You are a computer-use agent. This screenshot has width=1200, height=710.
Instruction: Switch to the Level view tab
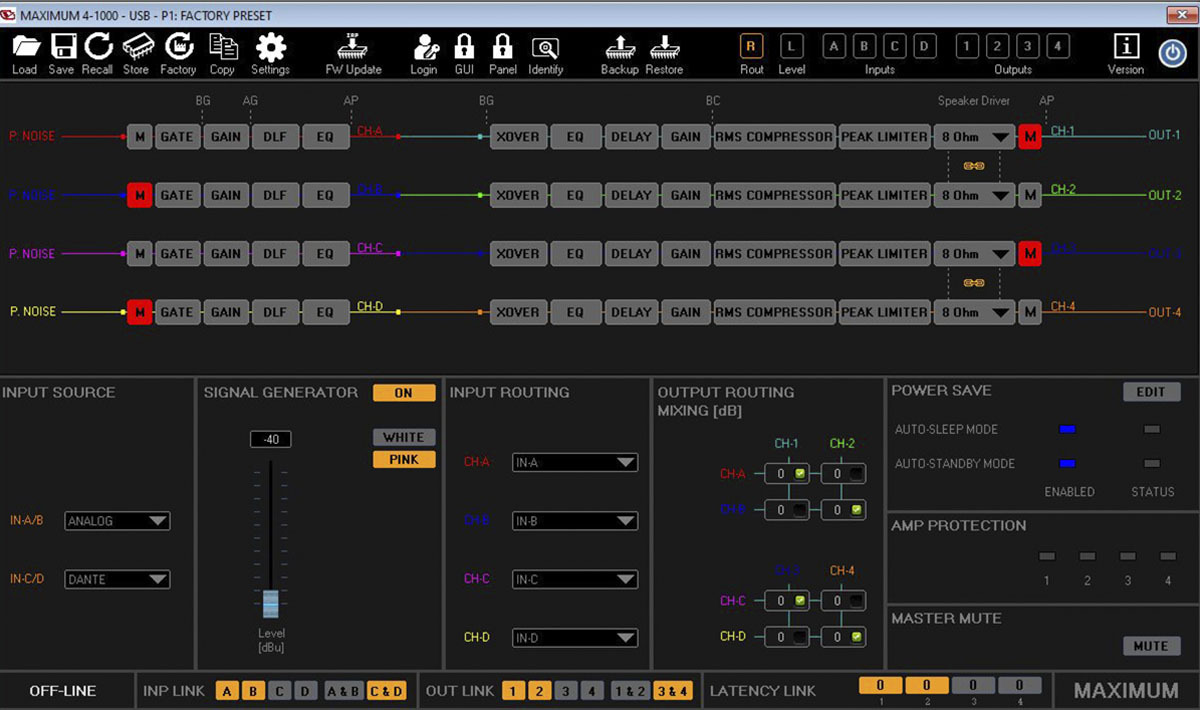pos(791,46)
